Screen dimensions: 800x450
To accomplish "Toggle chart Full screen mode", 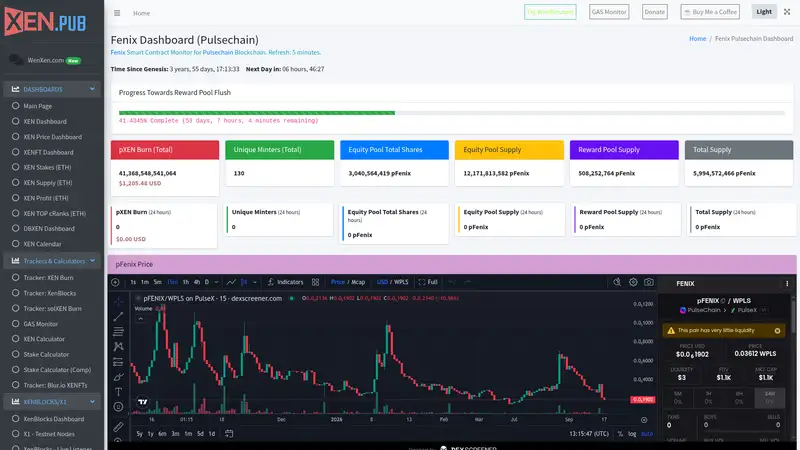I will click(x=428, y=282).
